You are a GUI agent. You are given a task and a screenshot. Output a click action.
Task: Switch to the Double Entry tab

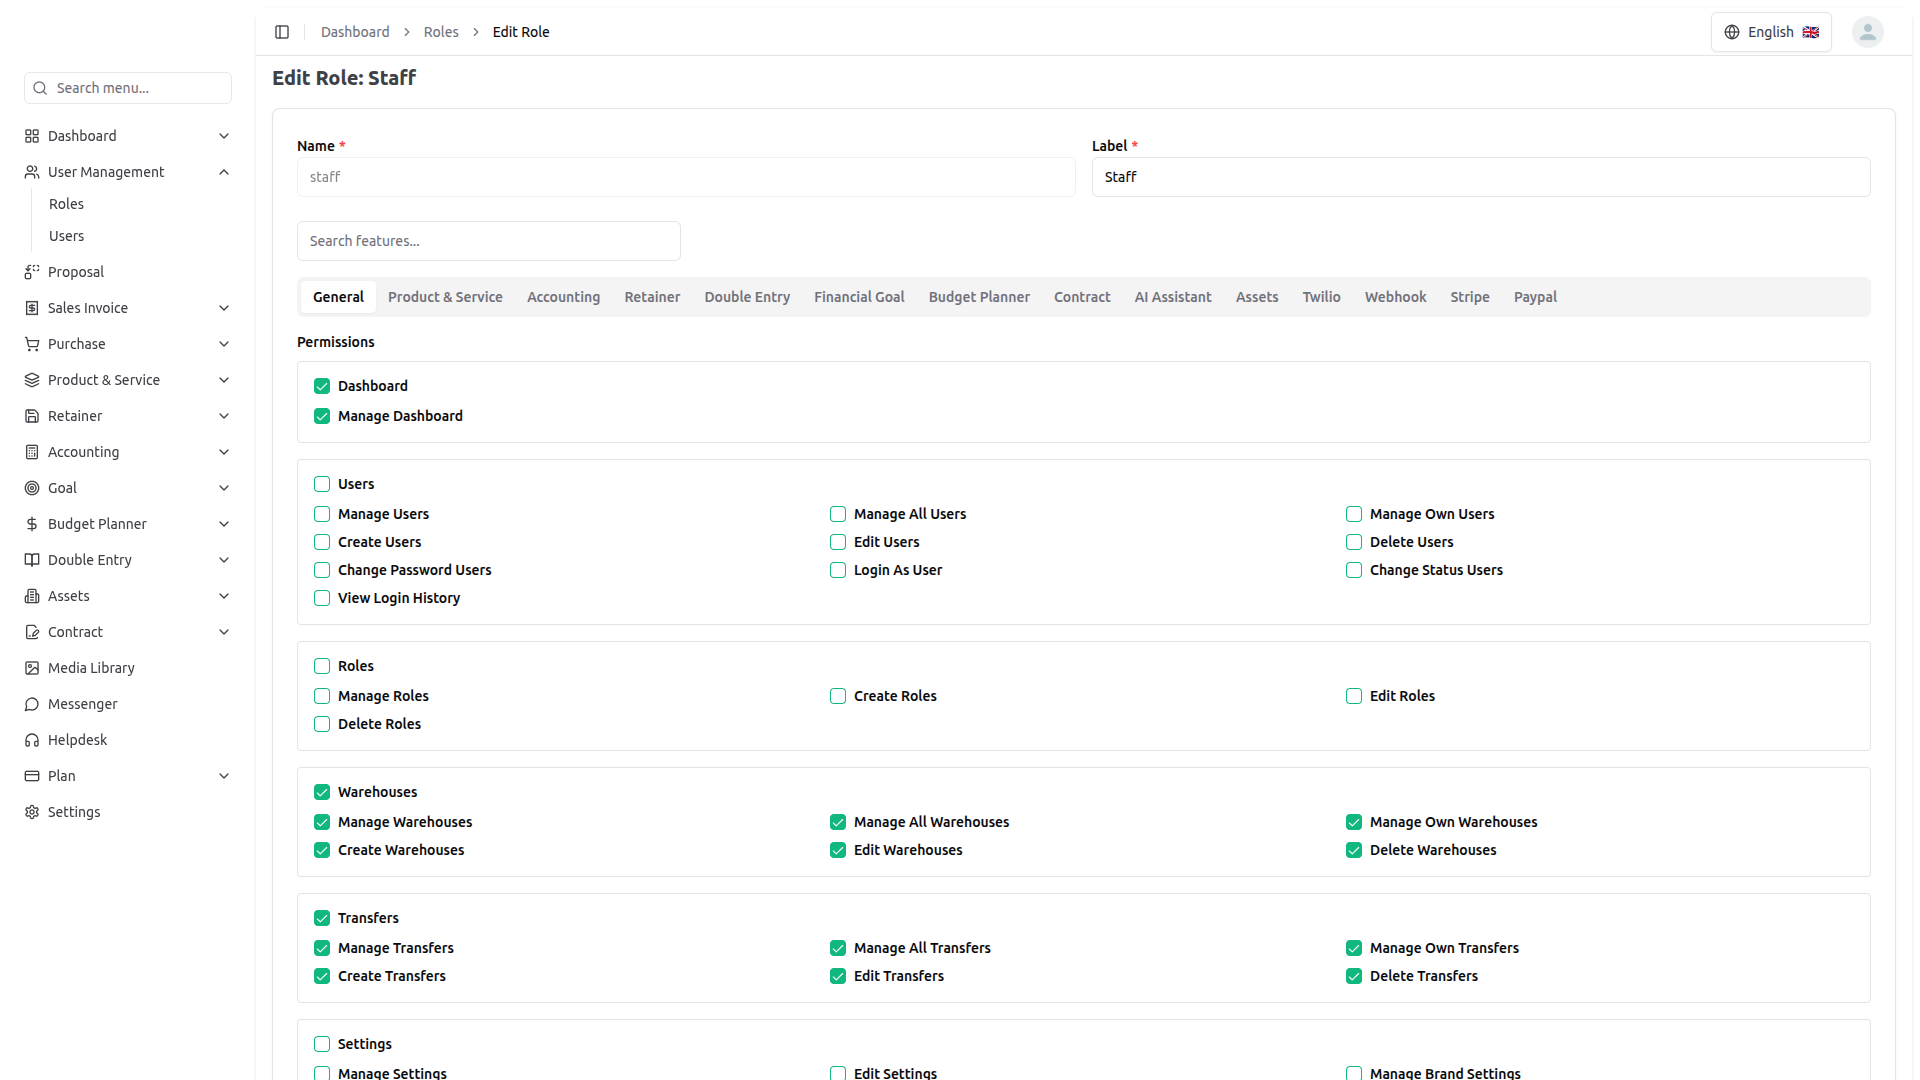746,297
